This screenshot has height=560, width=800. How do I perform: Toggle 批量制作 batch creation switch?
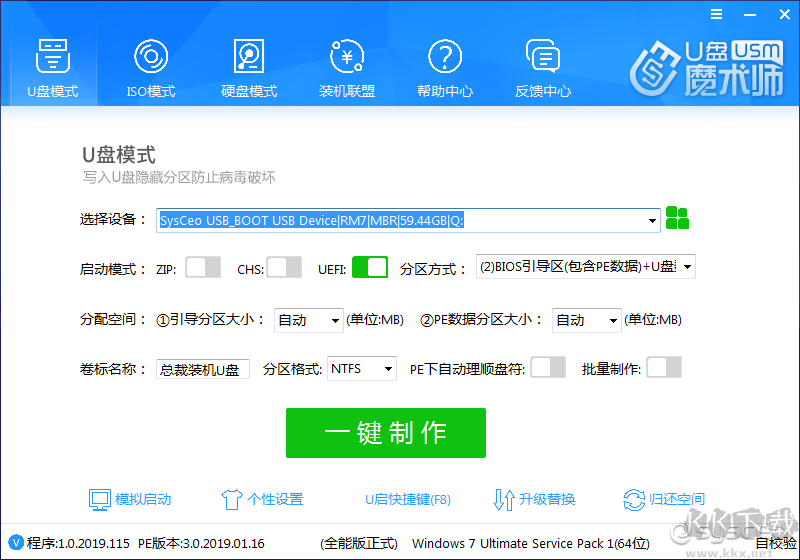[x=664, y=368]
